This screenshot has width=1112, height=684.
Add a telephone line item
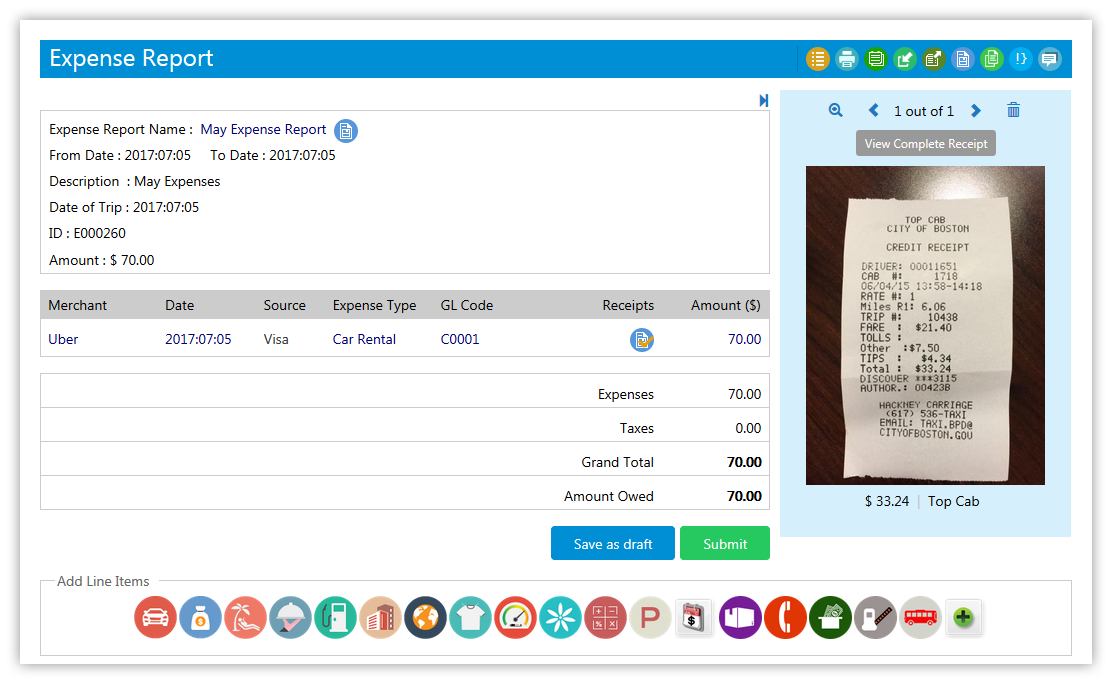785,617
